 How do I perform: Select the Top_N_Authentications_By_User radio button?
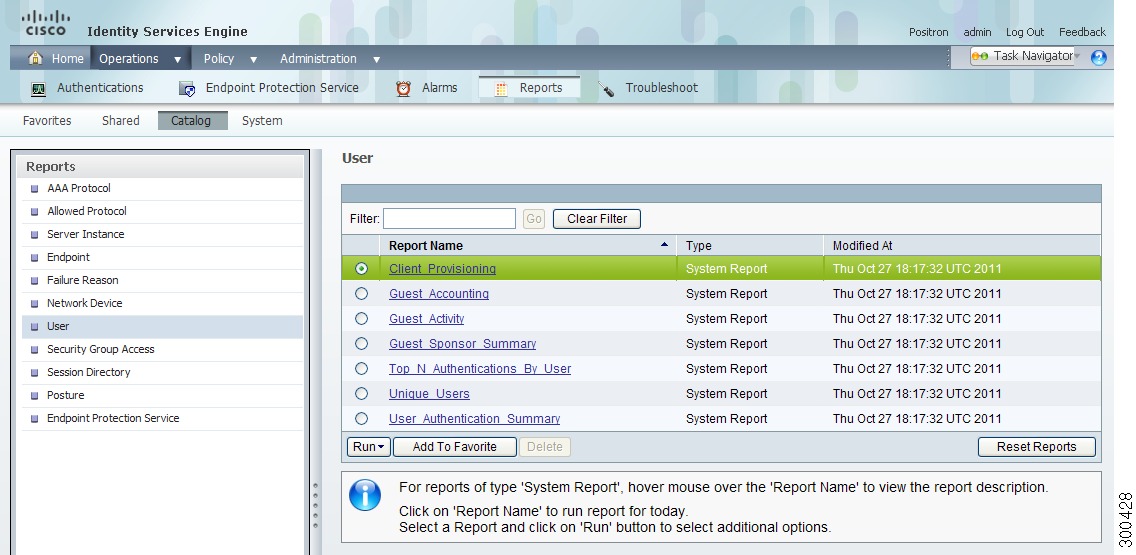362,369
